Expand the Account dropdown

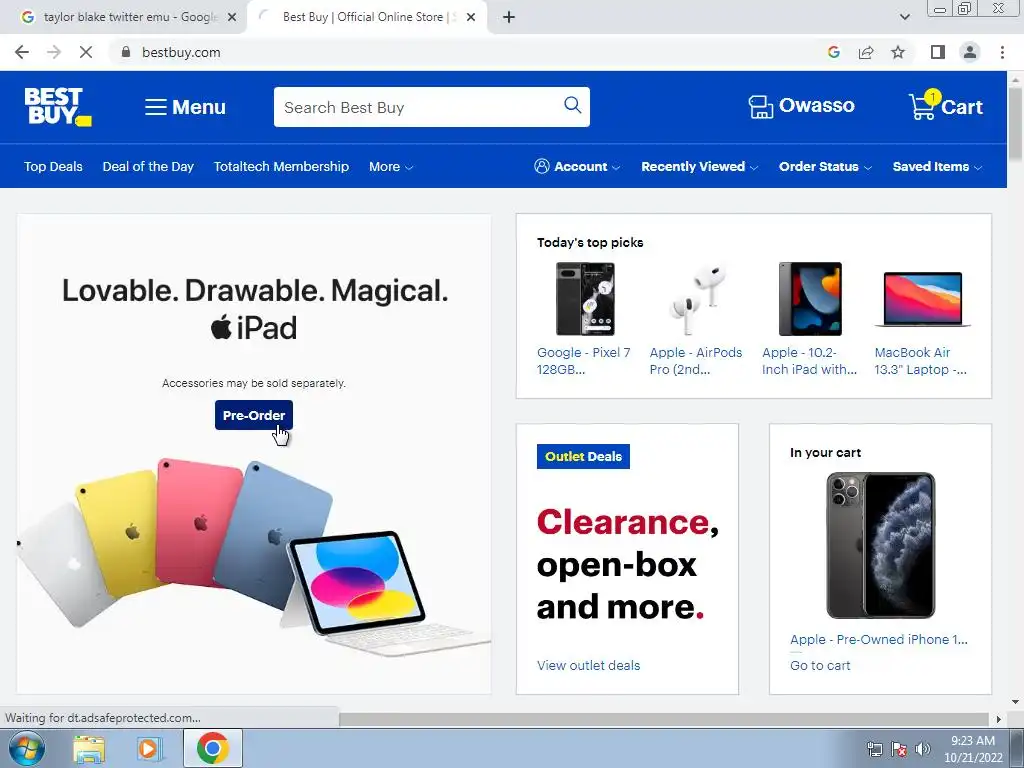577,167
